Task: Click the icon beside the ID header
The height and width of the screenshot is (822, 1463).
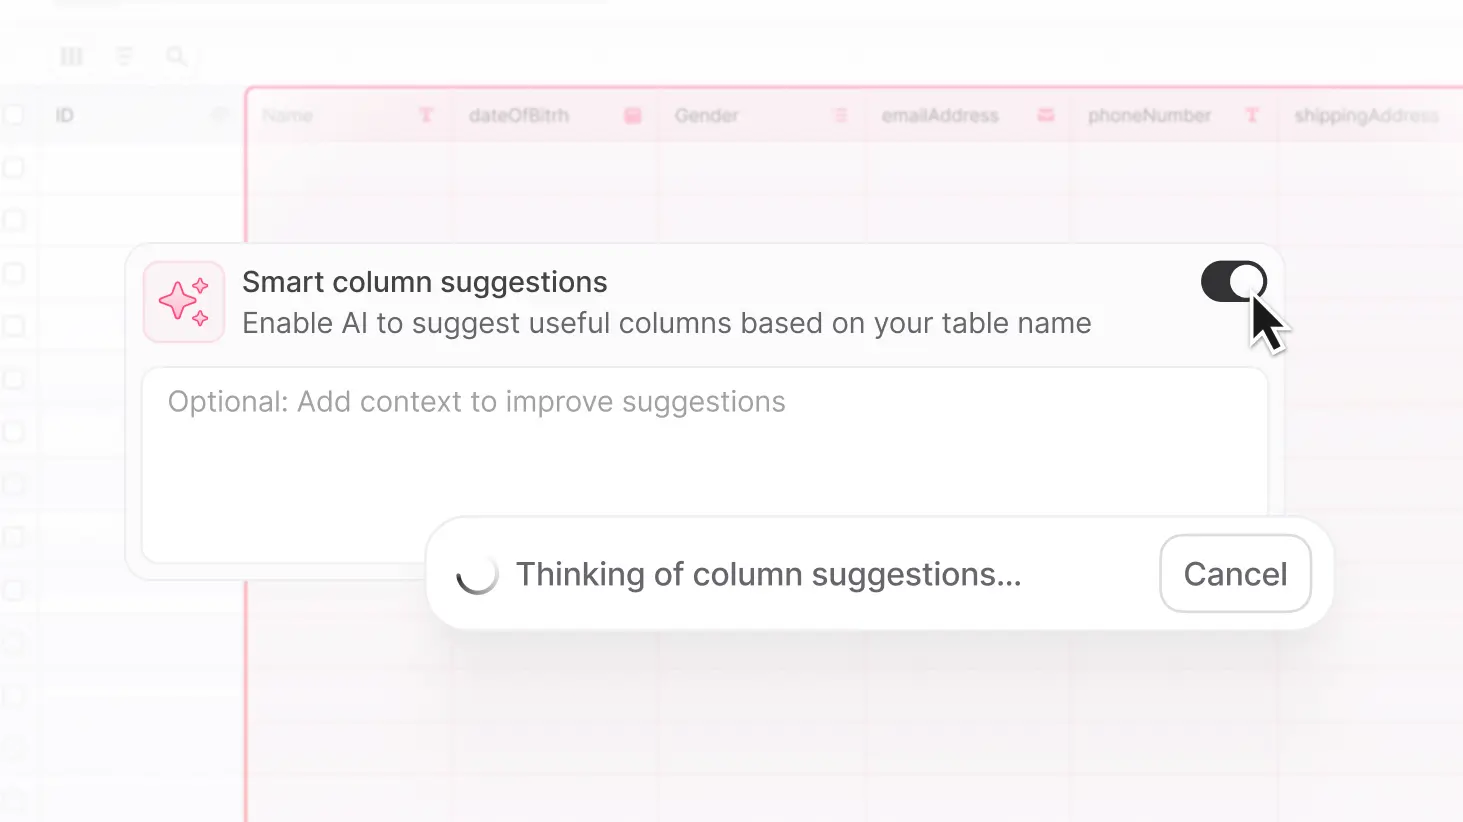Action: 220,115
